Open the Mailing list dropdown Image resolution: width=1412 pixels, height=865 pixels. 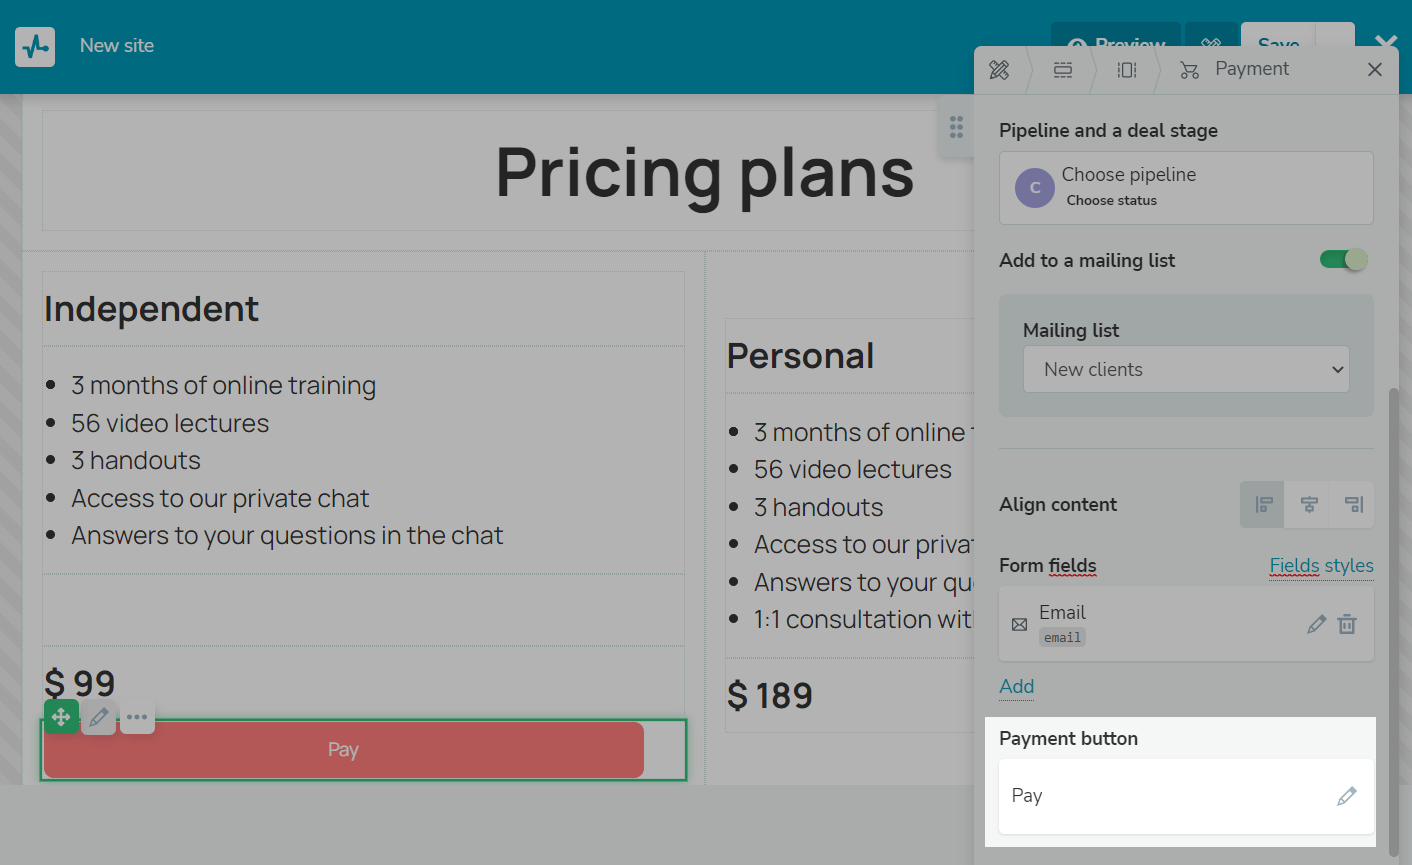tap(1186, 370)
